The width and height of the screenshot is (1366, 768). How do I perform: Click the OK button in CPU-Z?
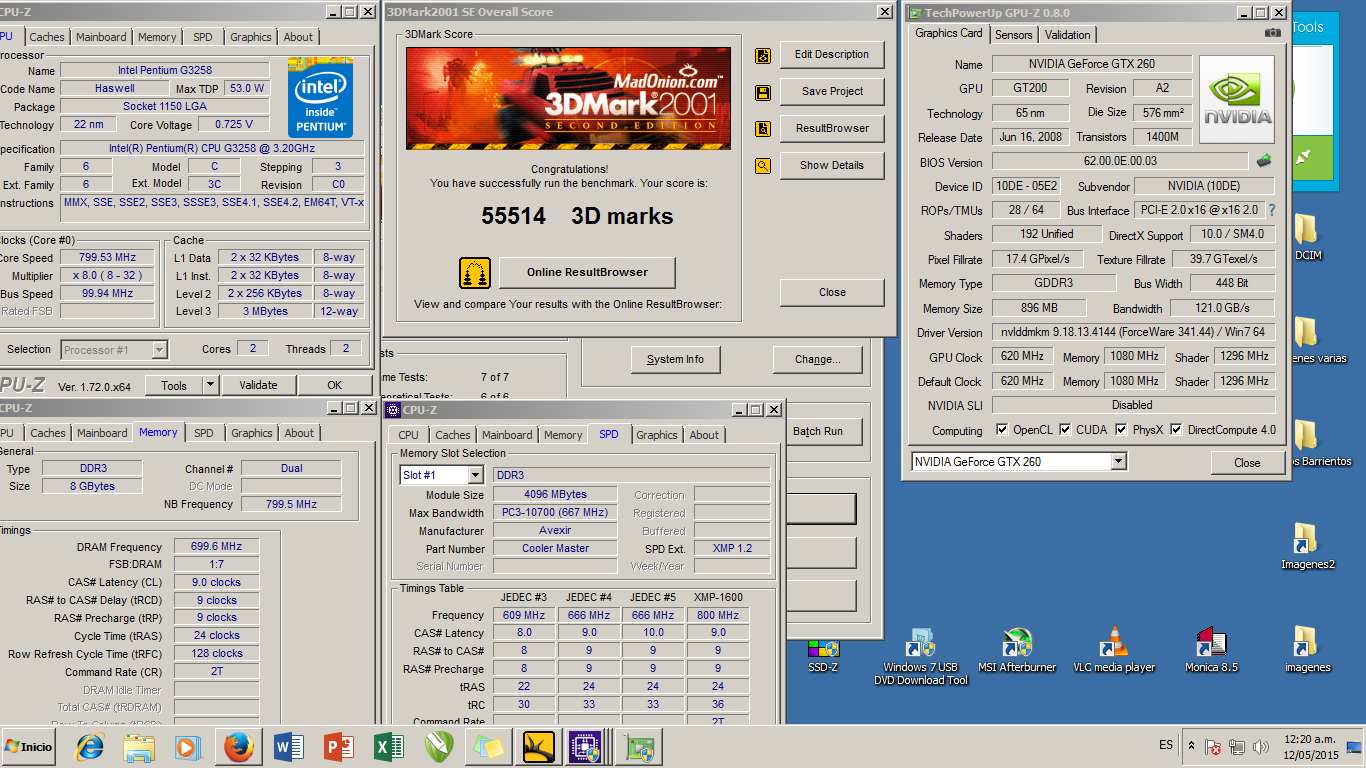coord(334,385)
